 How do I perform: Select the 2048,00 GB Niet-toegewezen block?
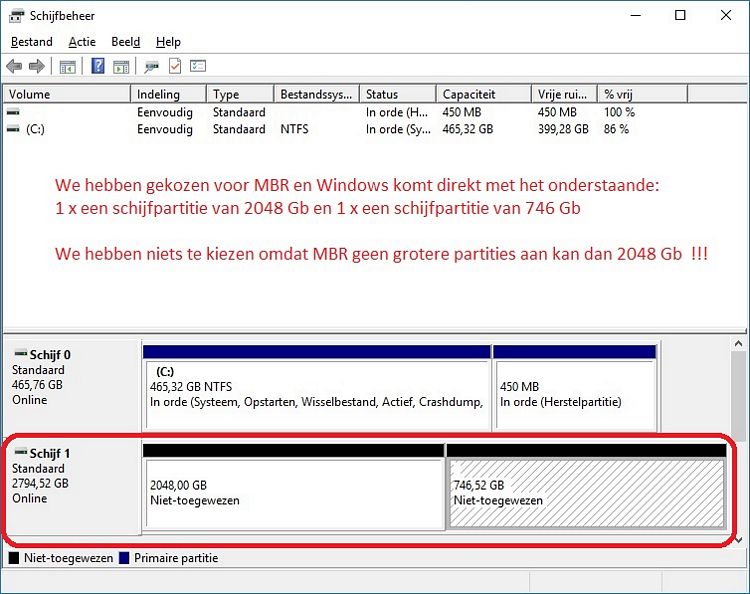click(294, 486)
